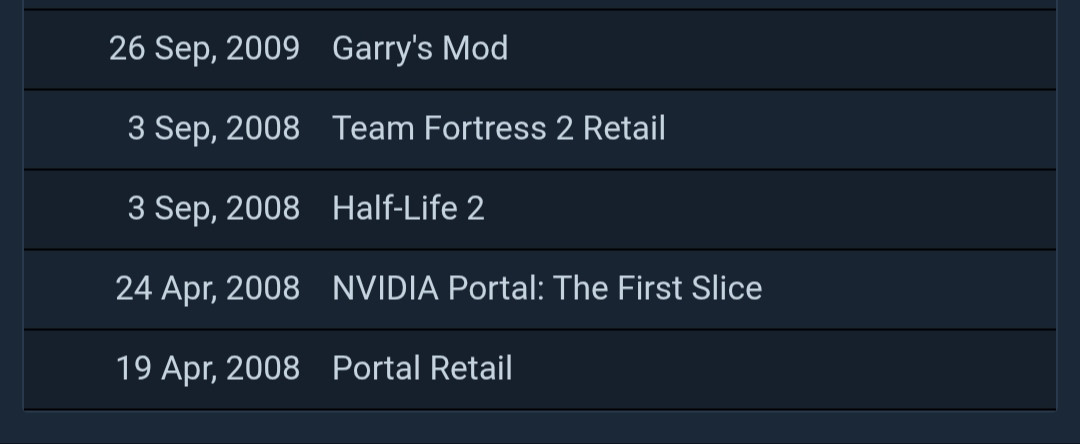
Task: Click the empty right area of Garry's Mod row
Action: point(800,49)
